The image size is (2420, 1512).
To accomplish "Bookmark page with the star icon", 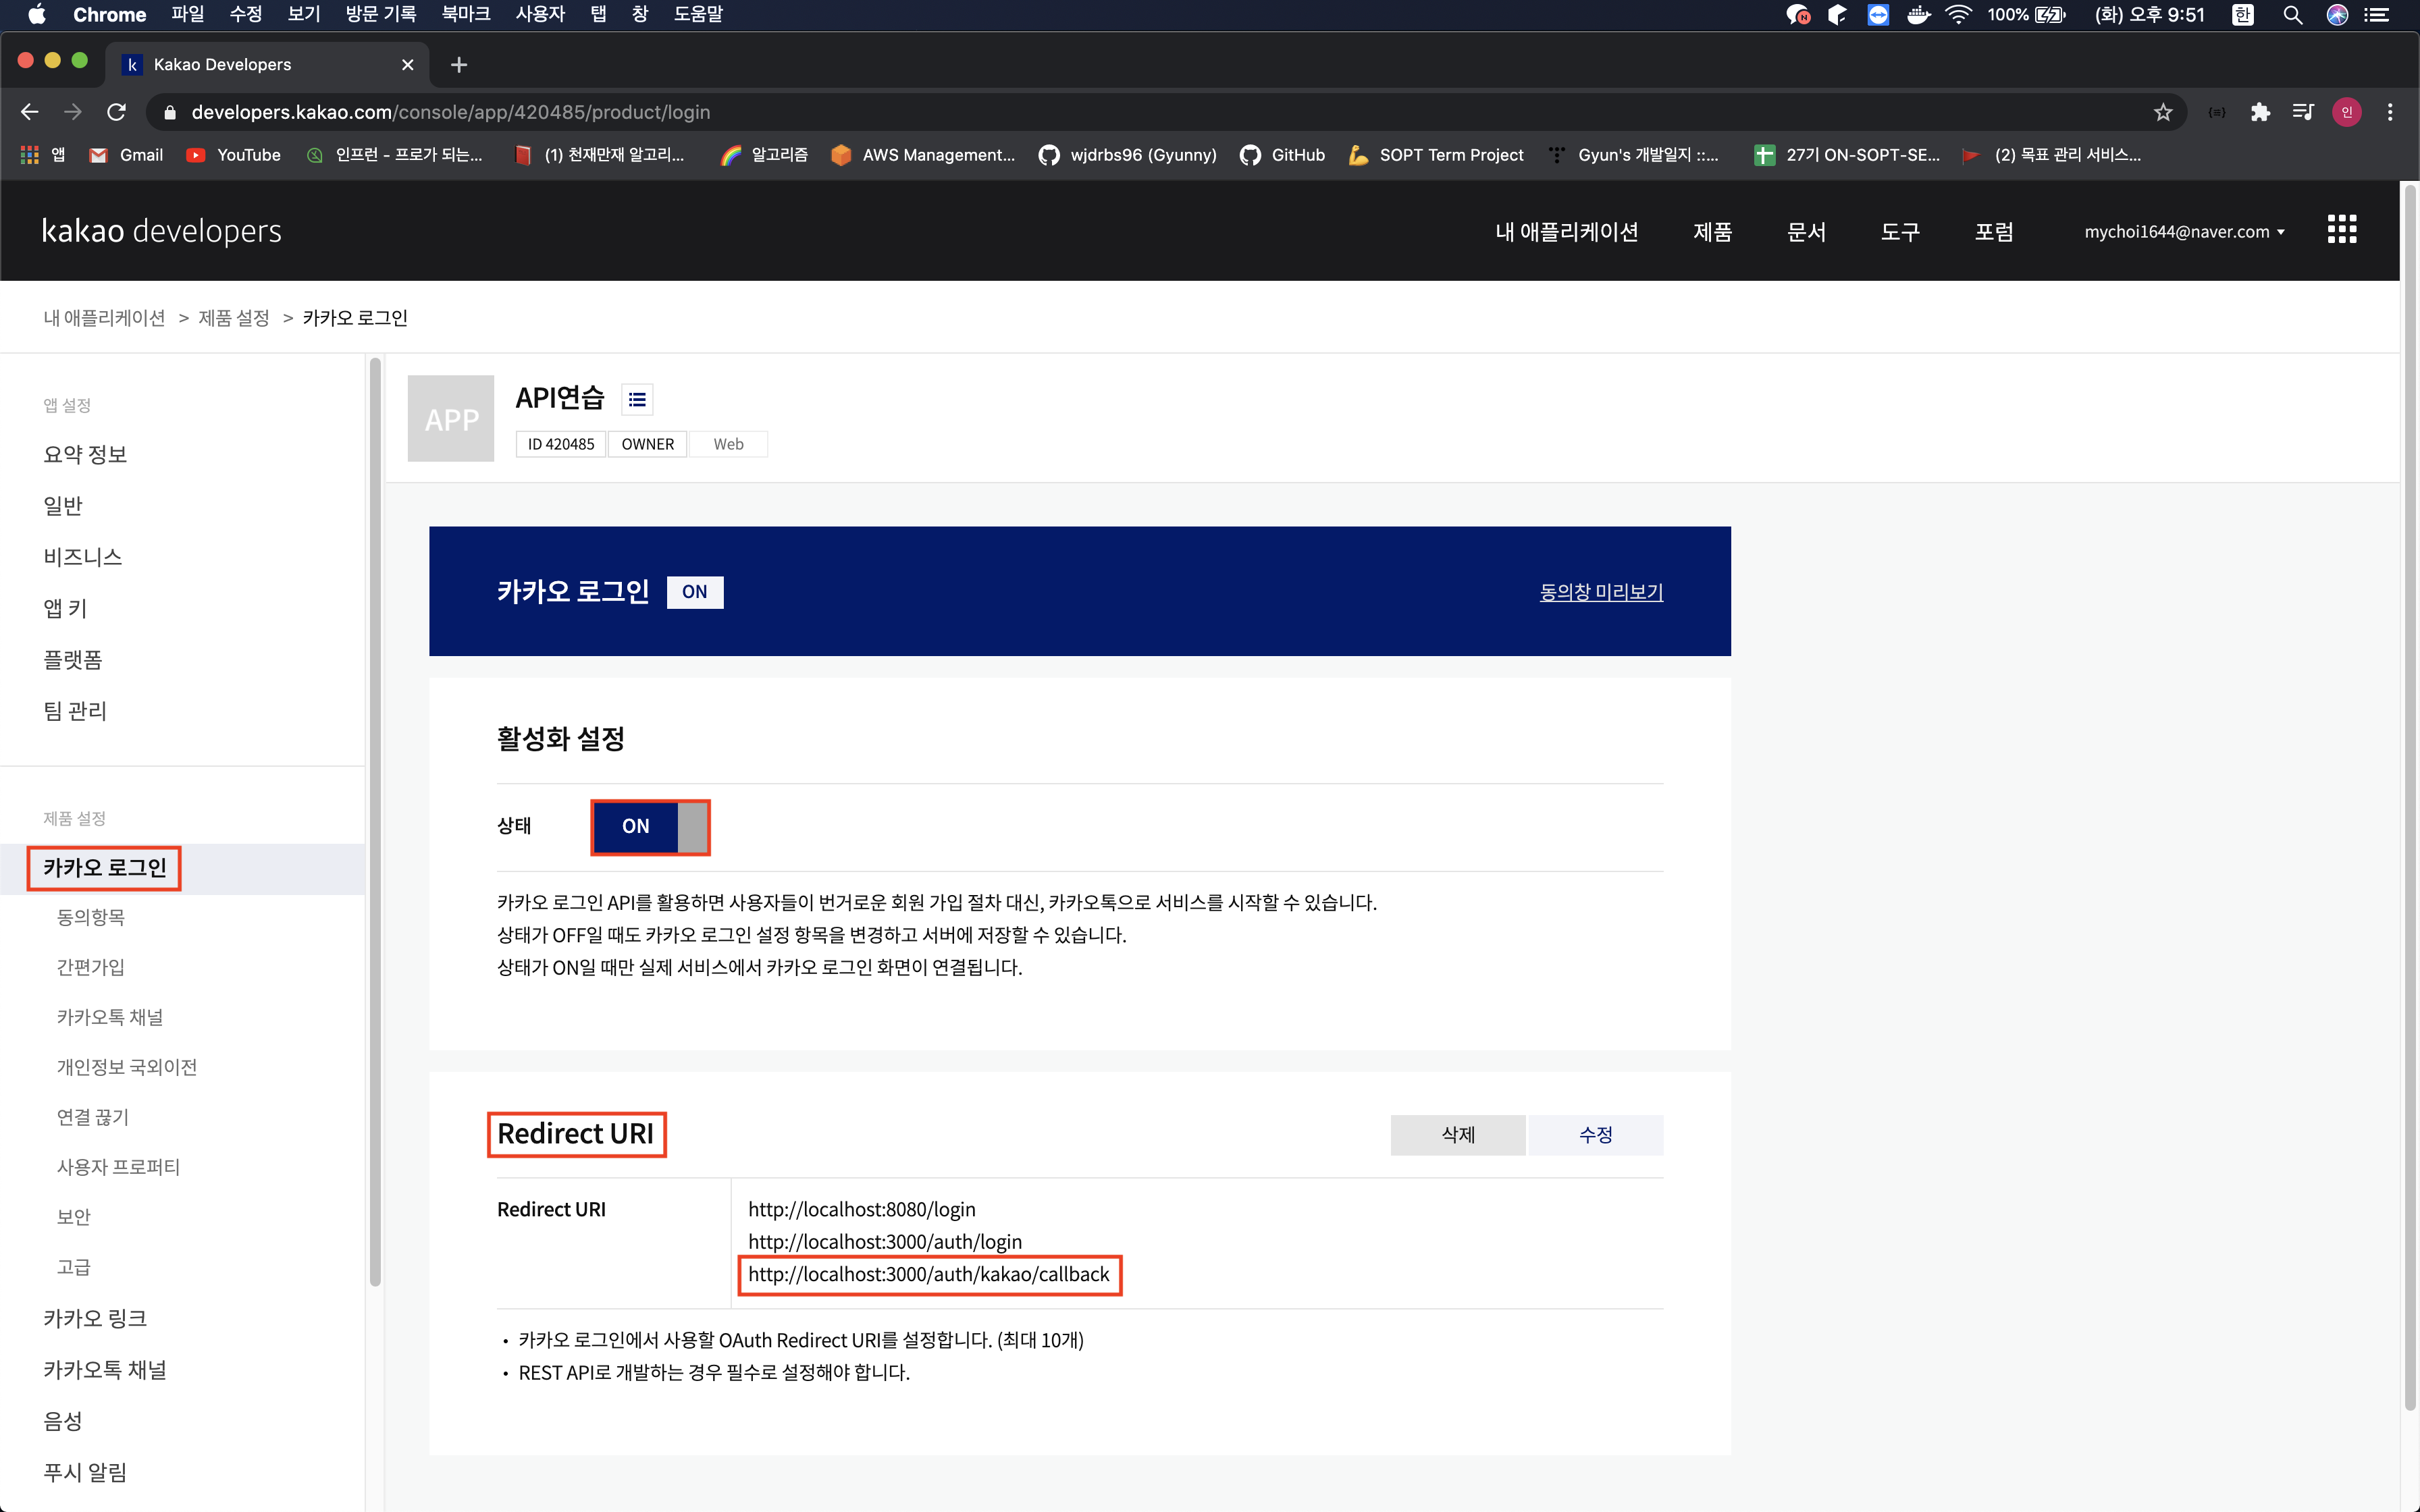I will coord(2163,112).
